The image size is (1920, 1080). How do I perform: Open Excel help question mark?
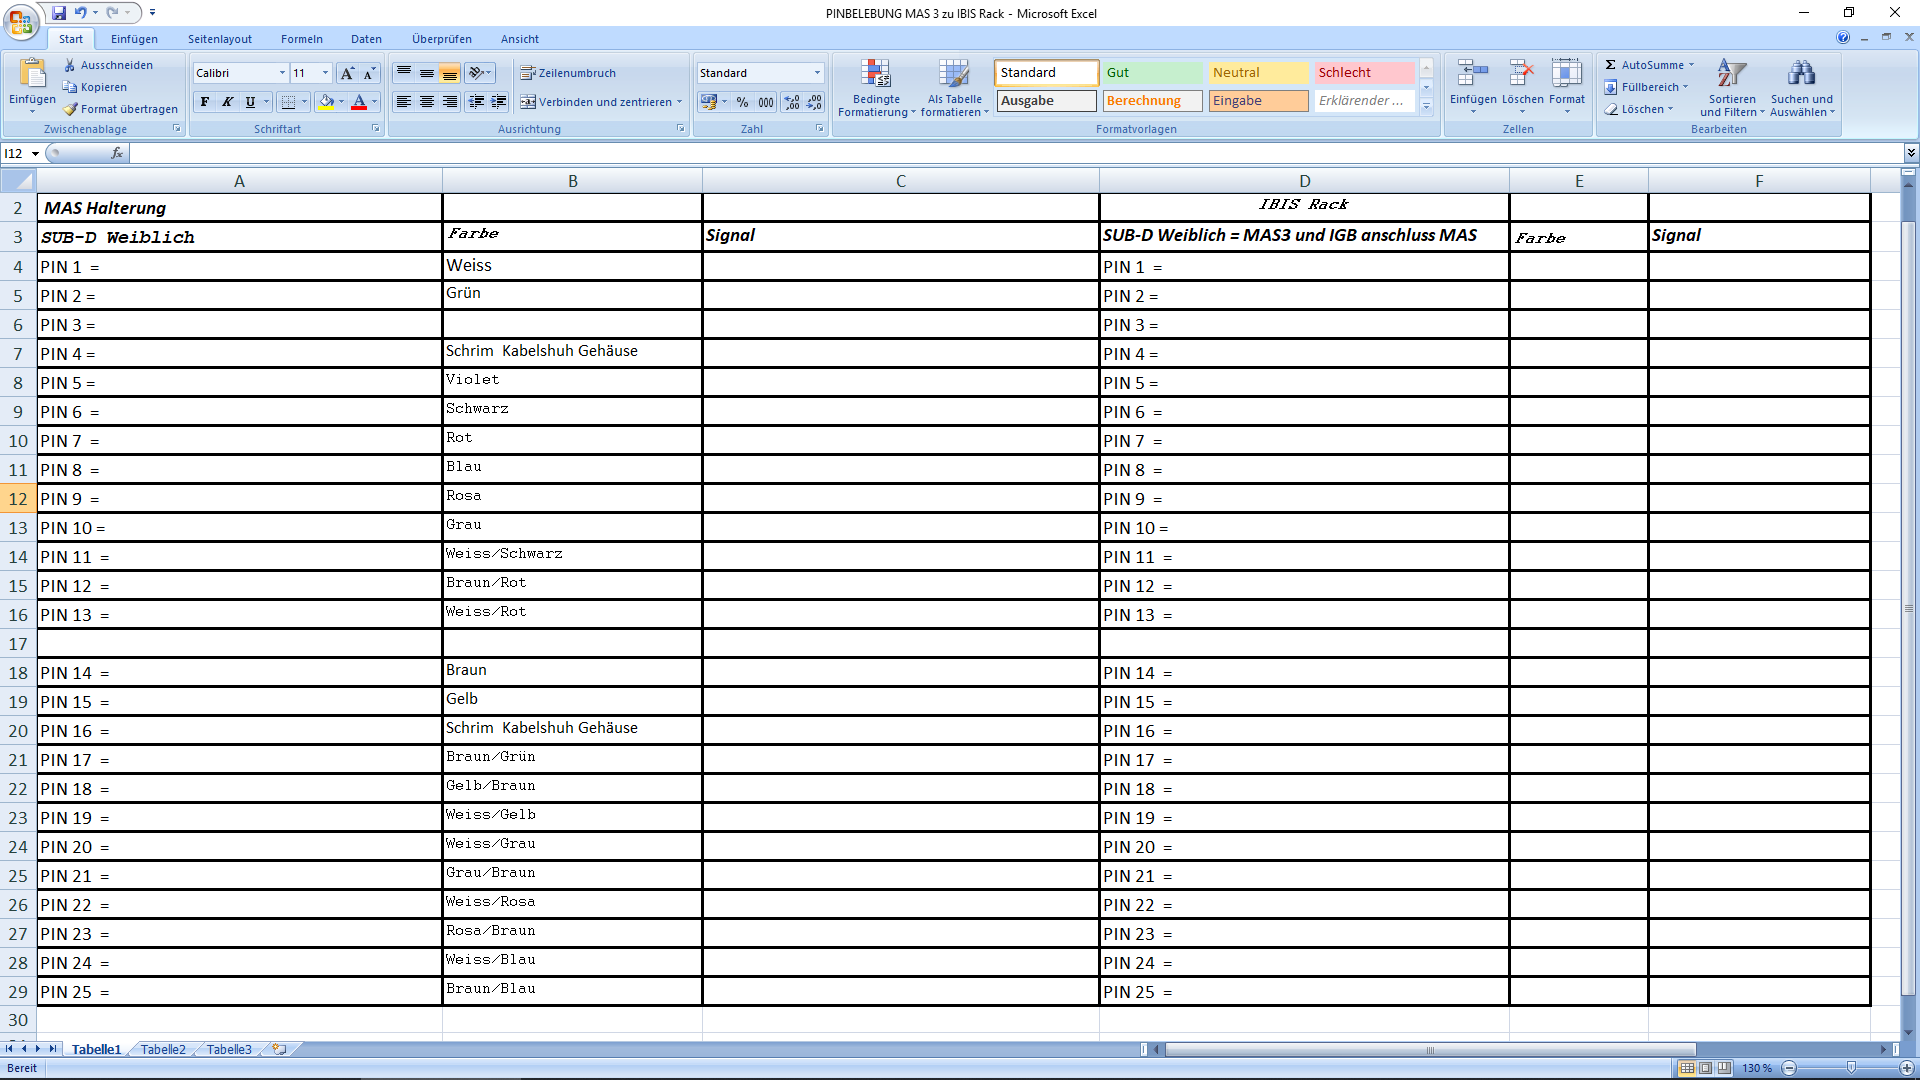coord(1843,37)
